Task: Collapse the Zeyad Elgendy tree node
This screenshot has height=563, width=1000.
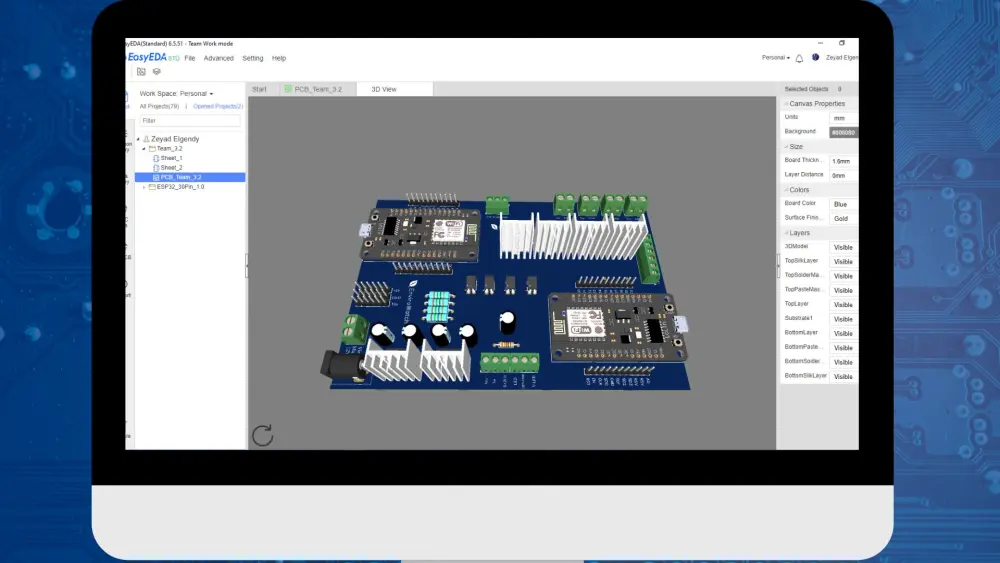Action: click(138, 139)
